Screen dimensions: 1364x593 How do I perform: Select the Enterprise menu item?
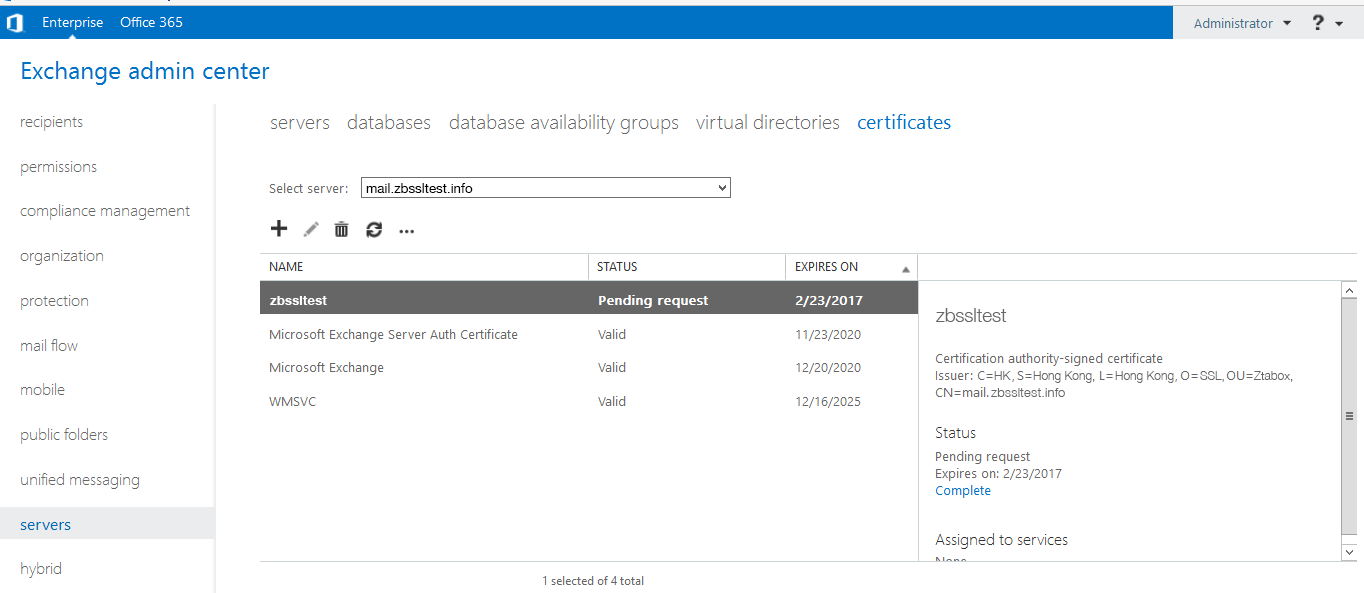(x=72, y=22)
